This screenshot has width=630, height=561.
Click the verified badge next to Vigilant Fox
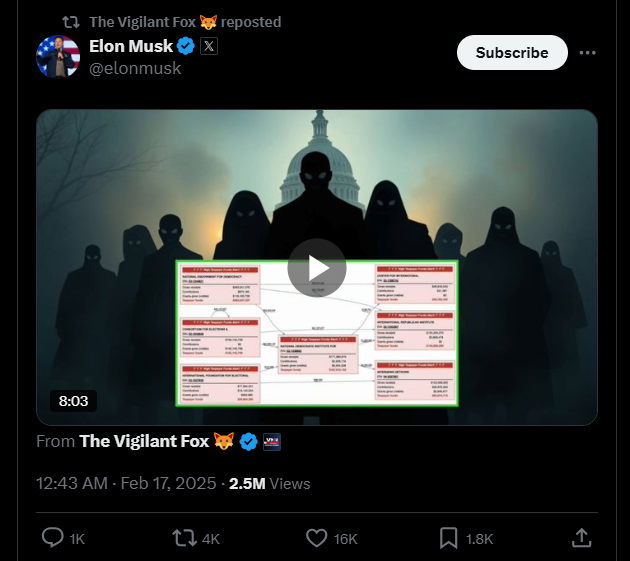(249, 442)
